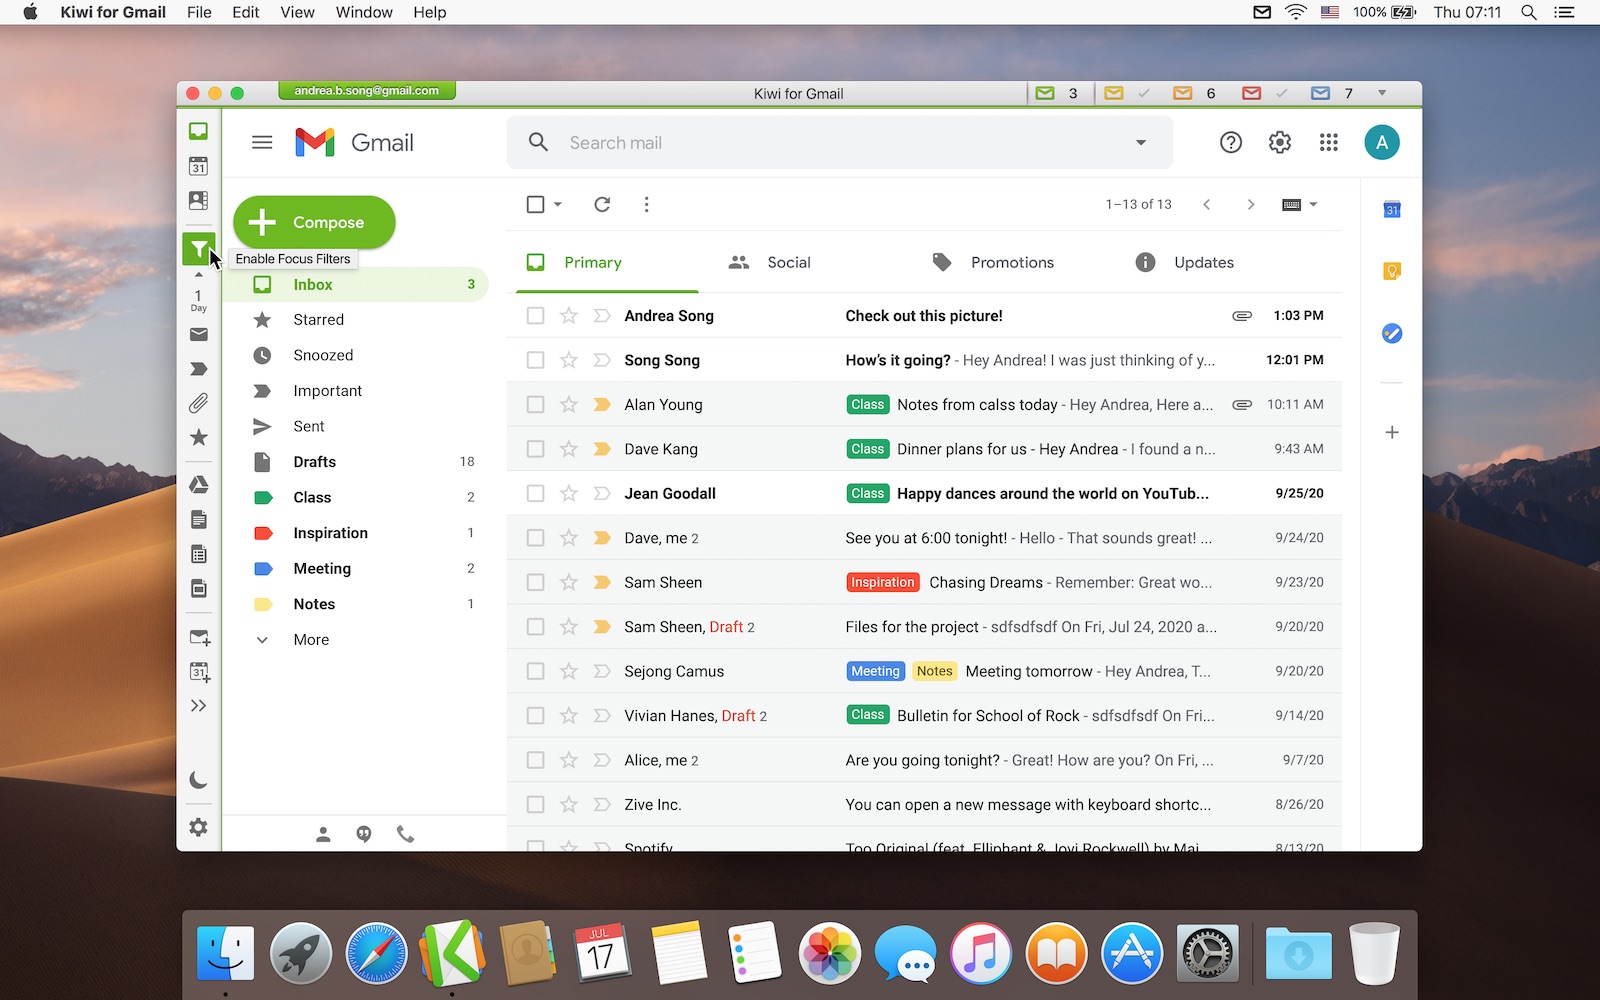Mark Sejong Camus email as important

click(602, 671)
